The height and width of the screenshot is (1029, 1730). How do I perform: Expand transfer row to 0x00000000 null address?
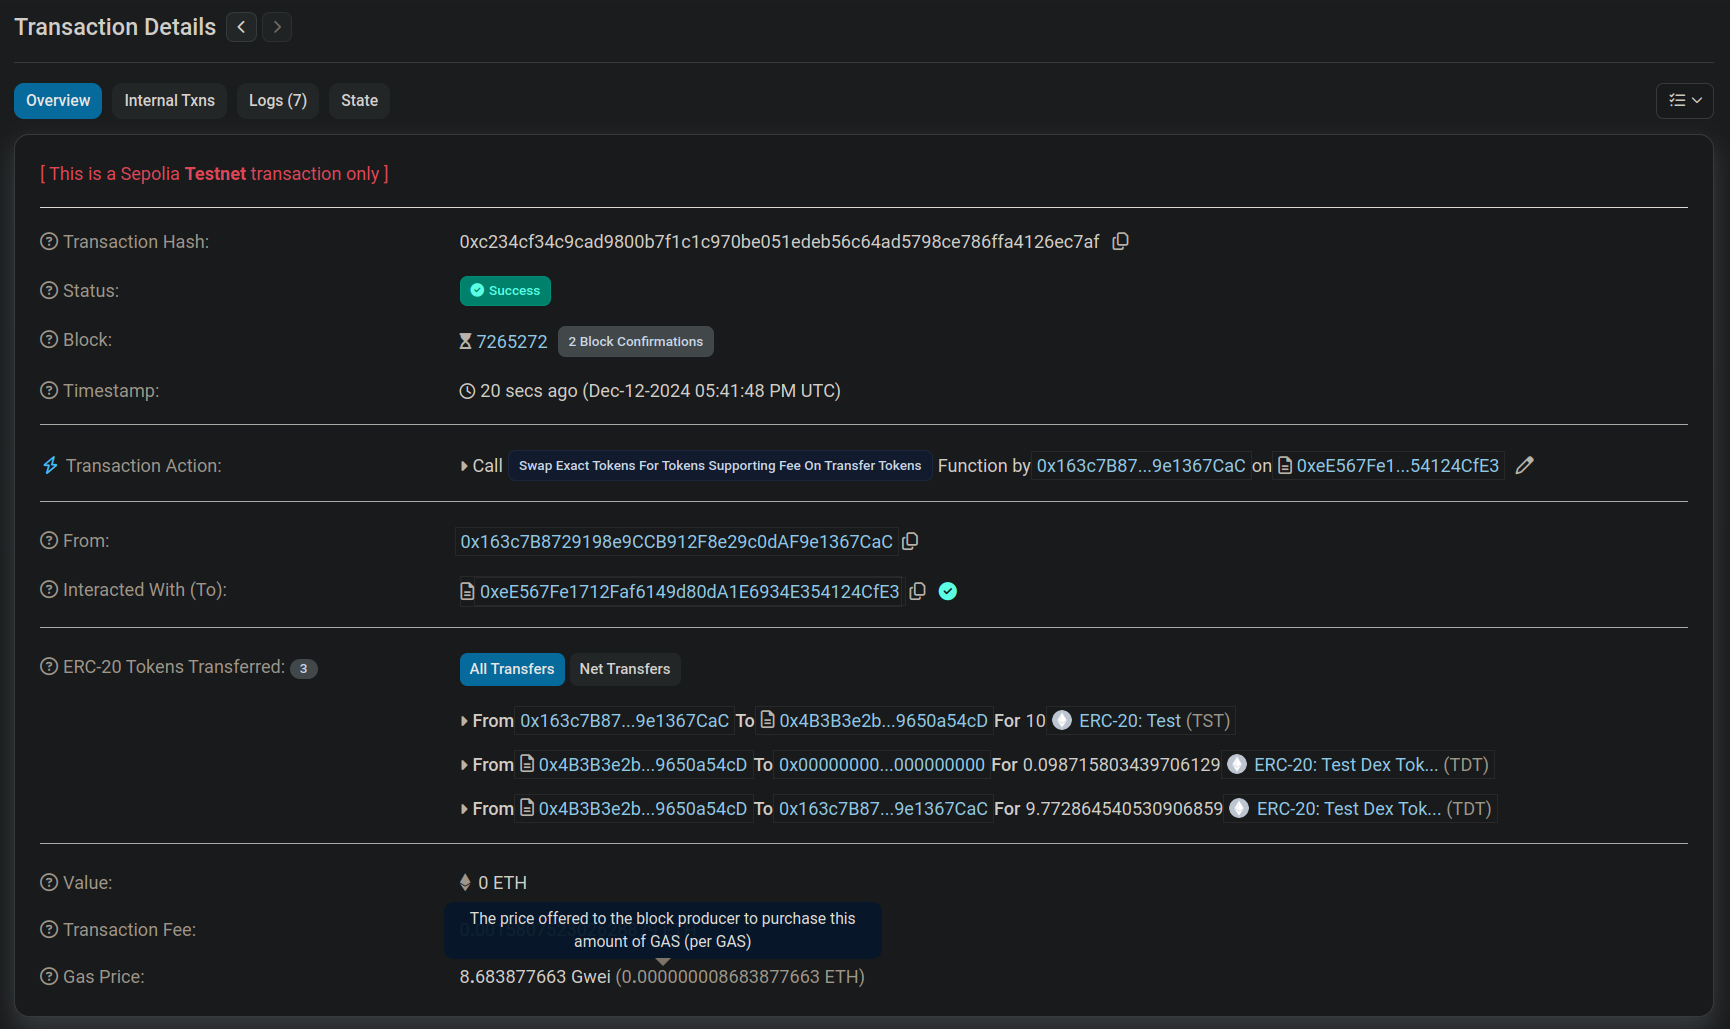coord(464,765)
